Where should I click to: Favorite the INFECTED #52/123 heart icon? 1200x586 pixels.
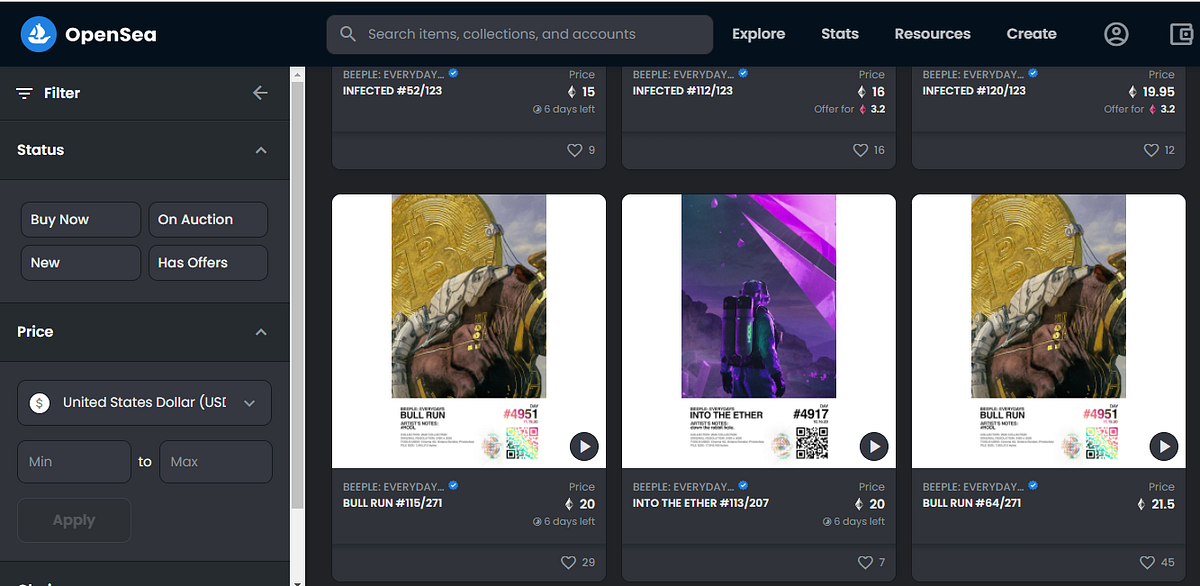(574, 150)
